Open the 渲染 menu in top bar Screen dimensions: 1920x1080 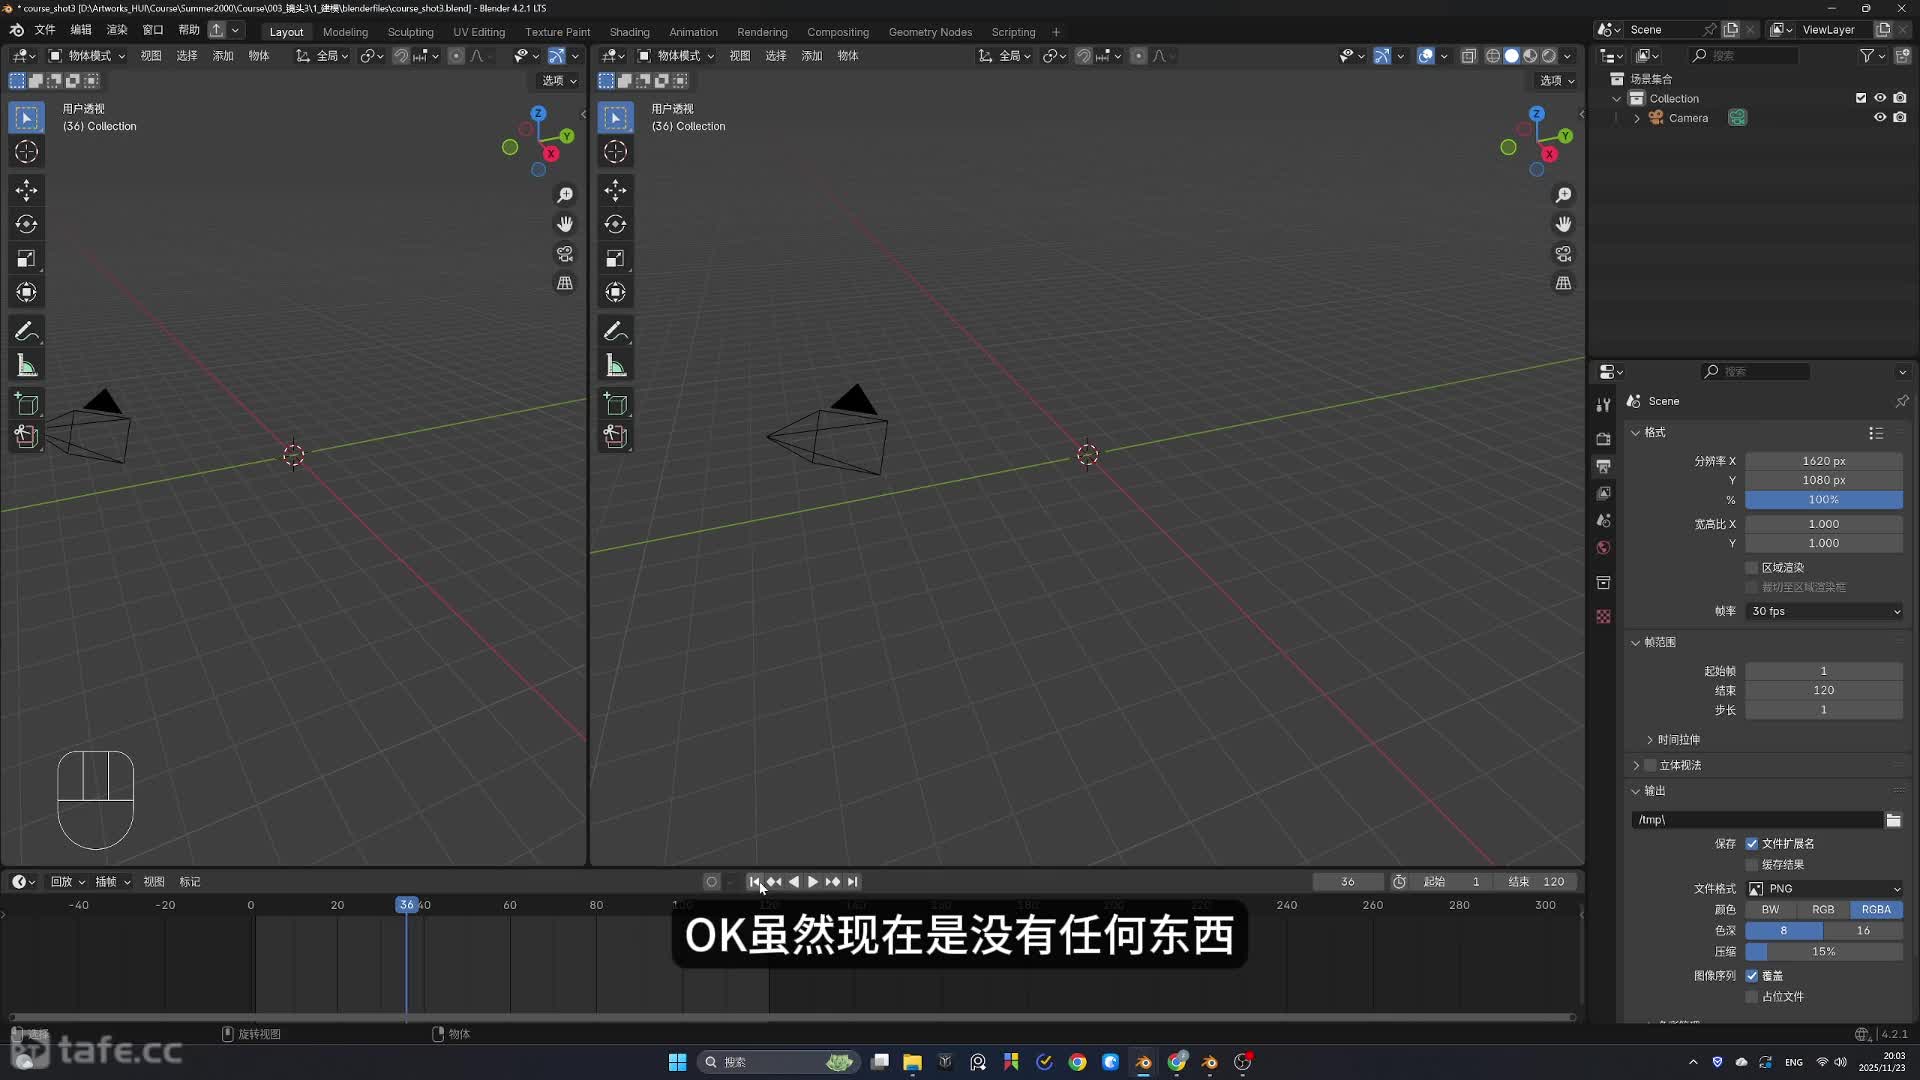117,30
